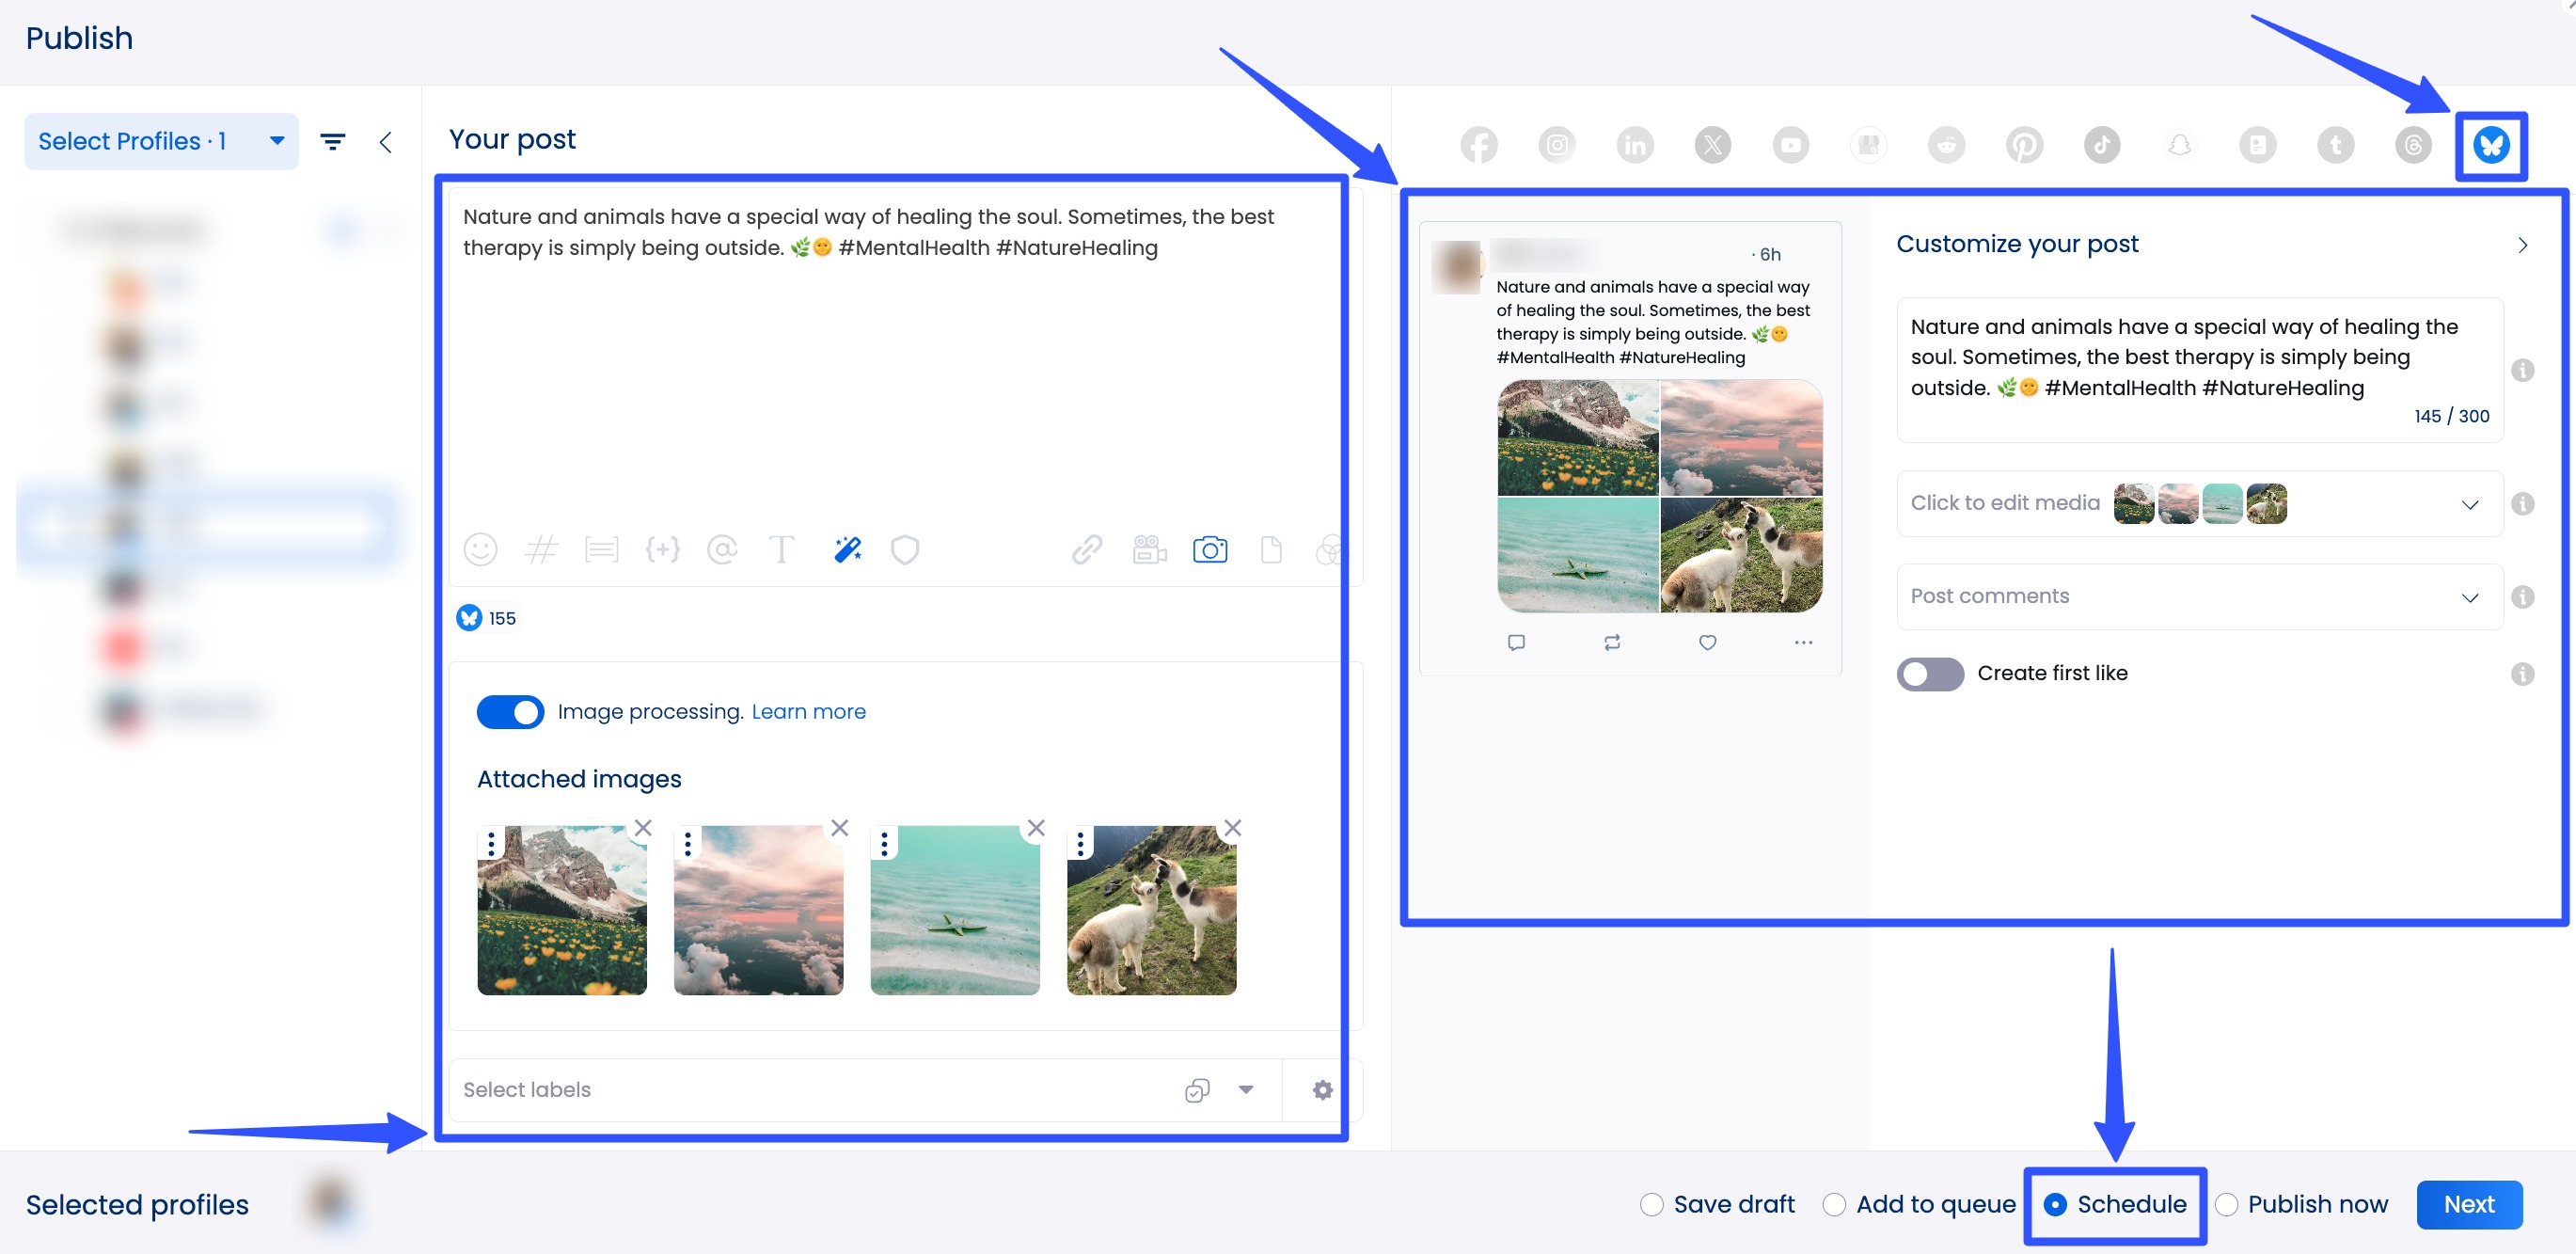Open the camera icon to add images
This screenshot has width=2576, height=1254.
[1210, 549]
